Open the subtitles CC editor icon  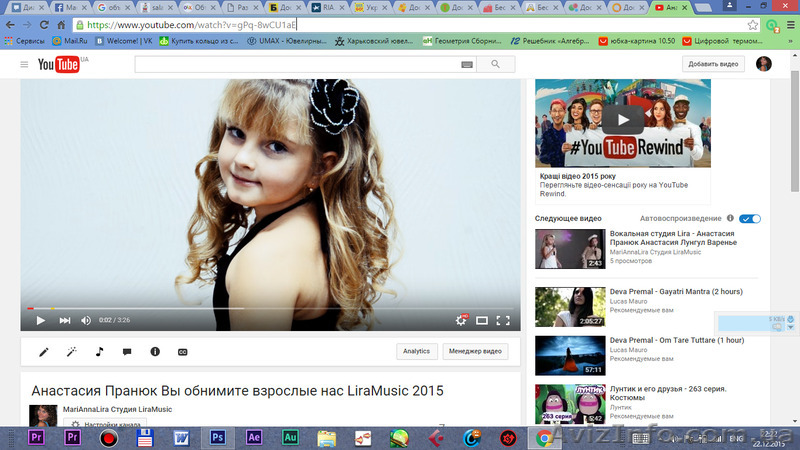pyautogui.click(x=182, y=352)
